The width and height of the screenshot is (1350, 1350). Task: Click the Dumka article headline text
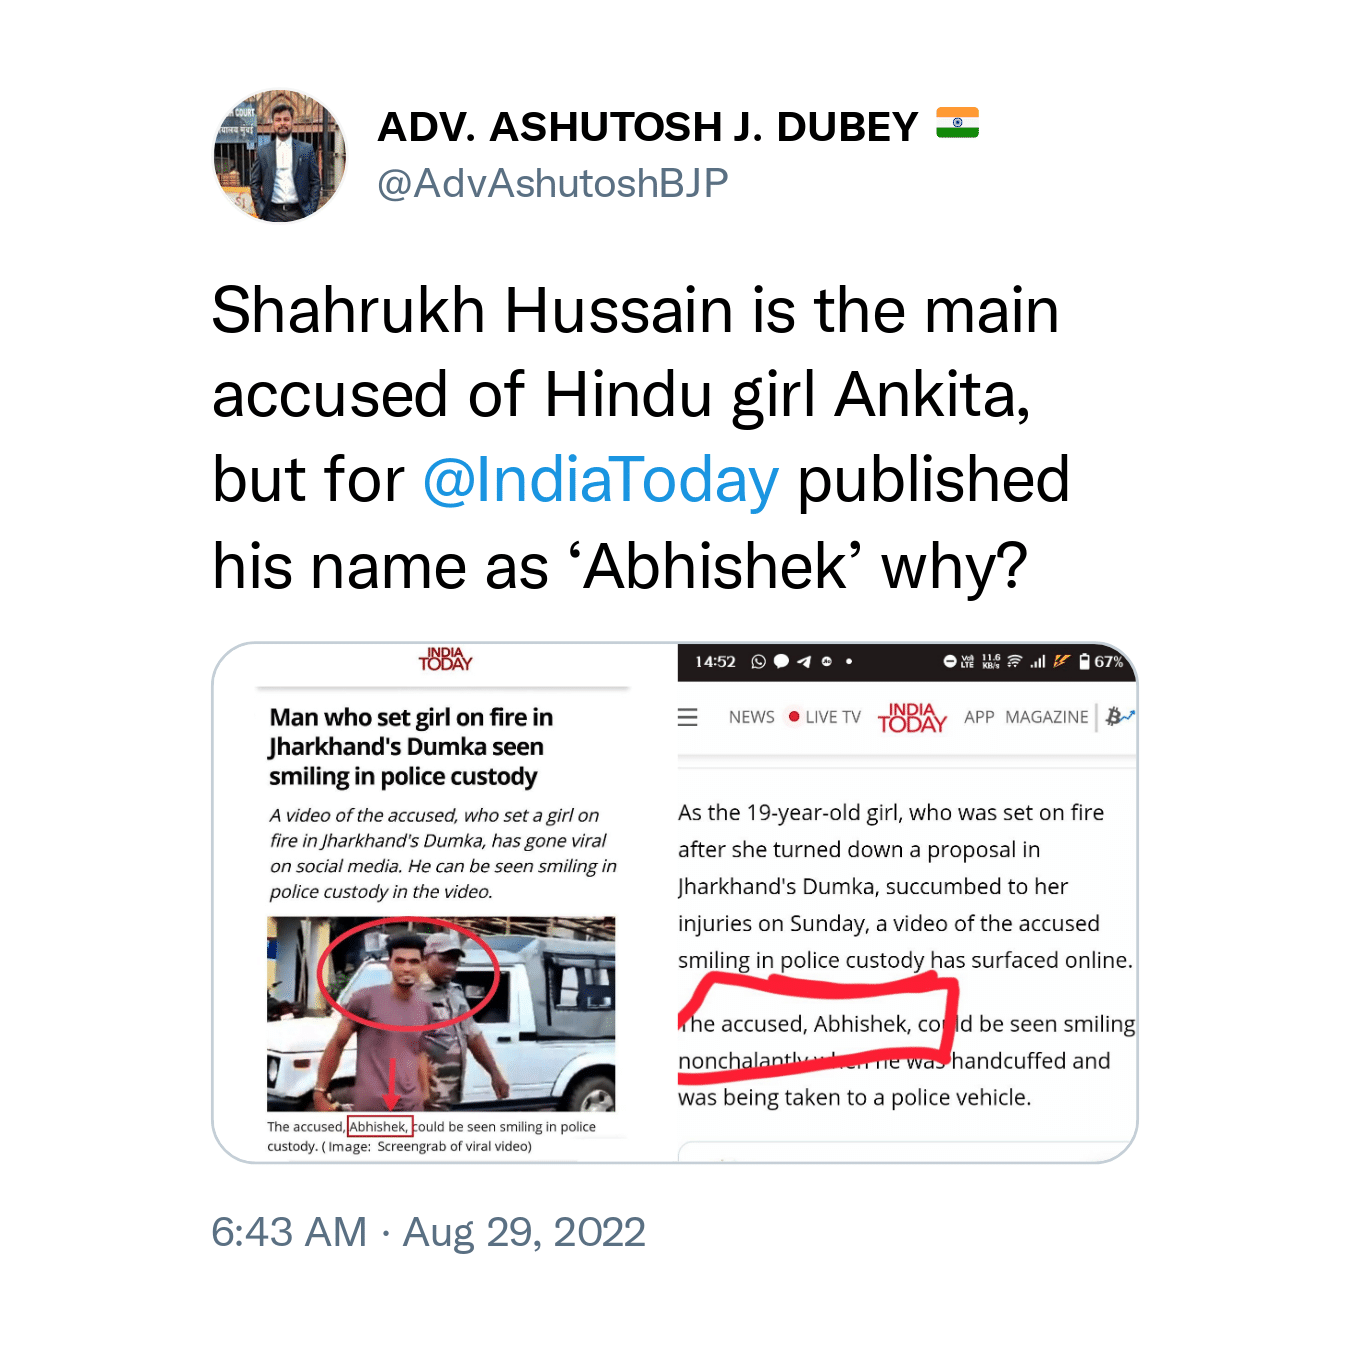tap(410, 747)
